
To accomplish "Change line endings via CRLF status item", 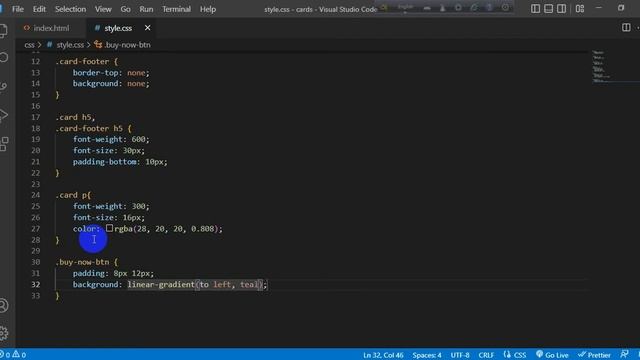I will coord(486,355).
